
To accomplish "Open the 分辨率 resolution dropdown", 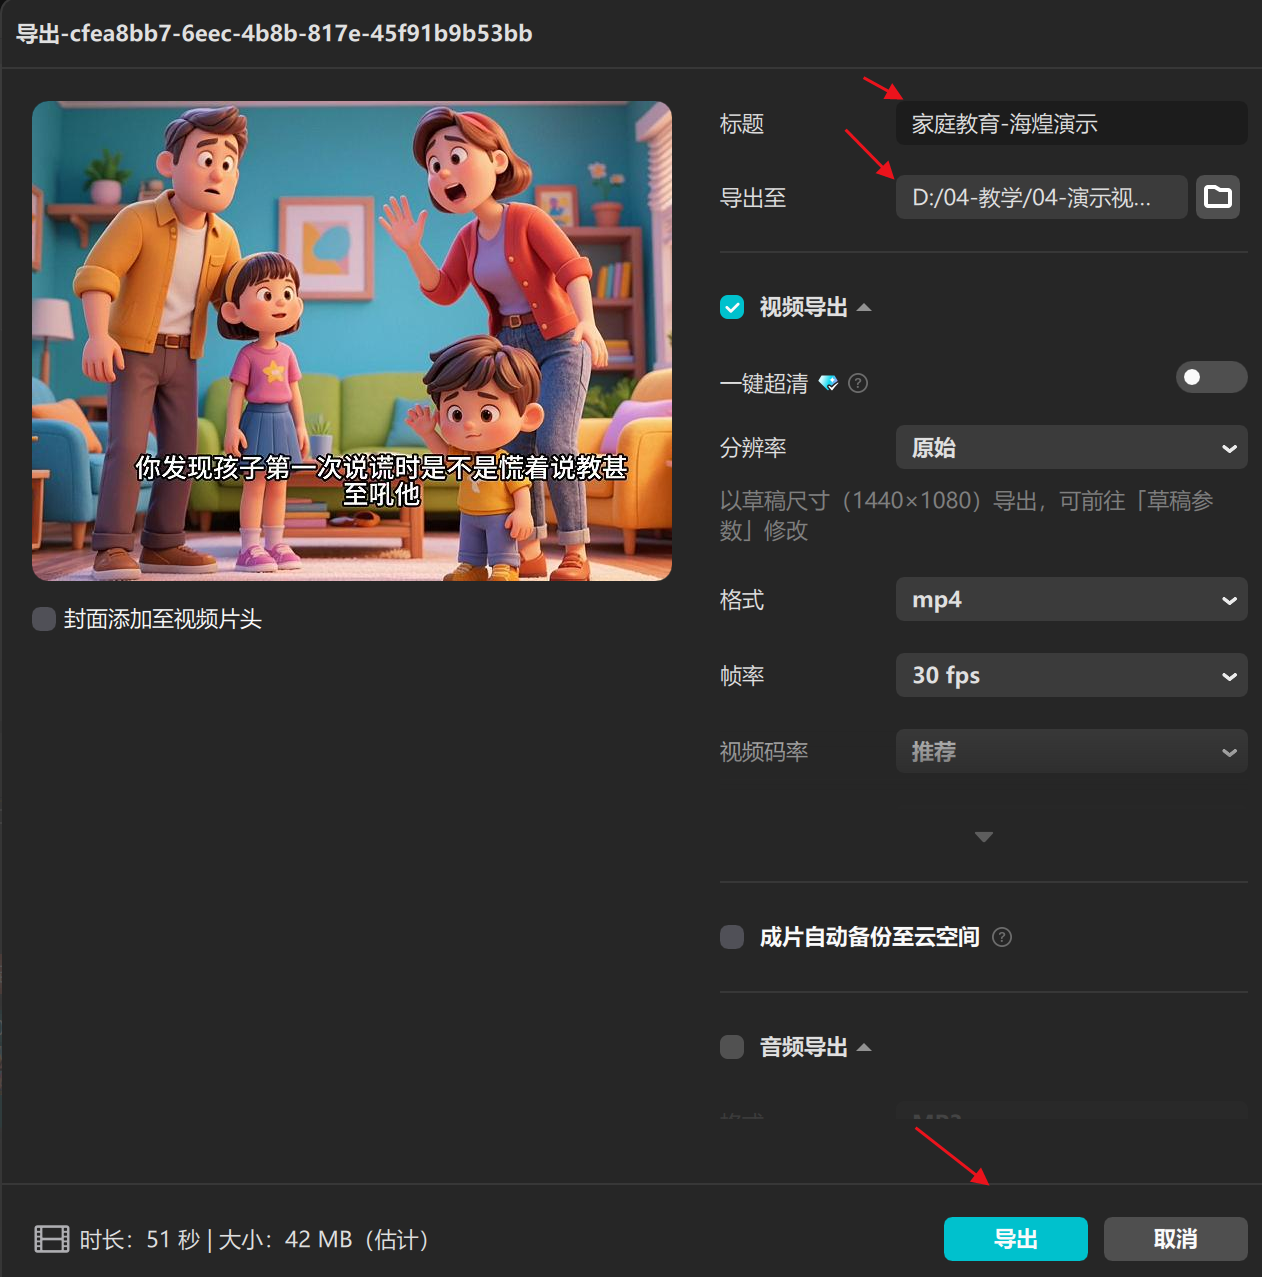I will click(x=1071, y=447).
